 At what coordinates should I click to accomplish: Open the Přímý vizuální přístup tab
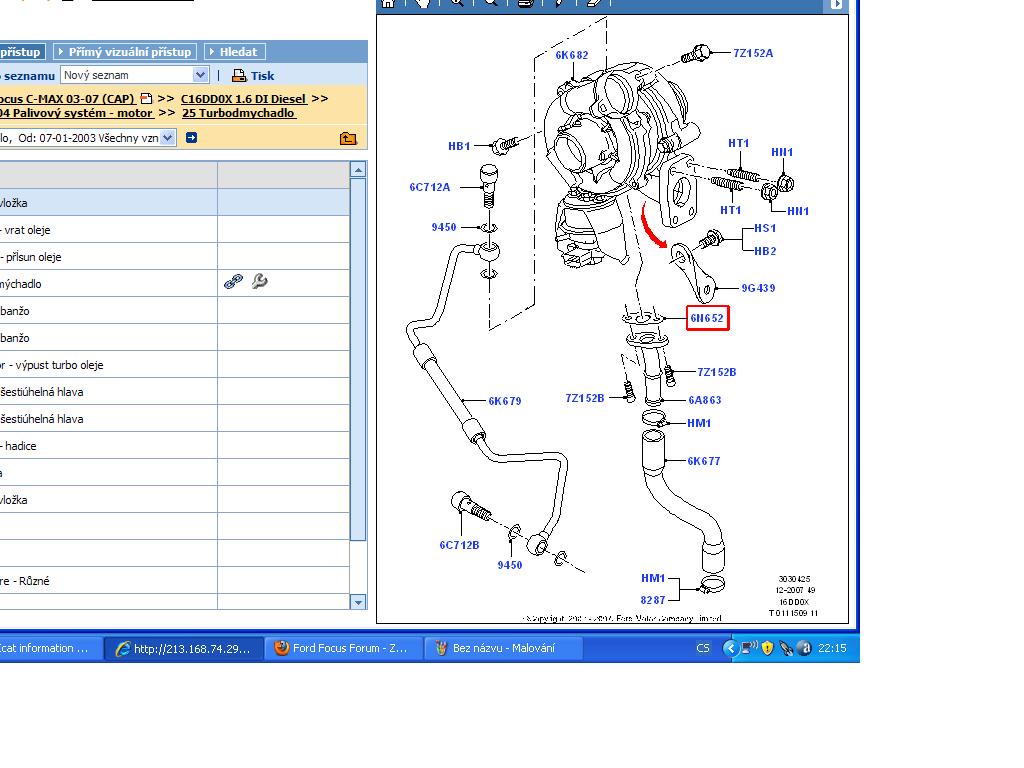tap(124, 52)
